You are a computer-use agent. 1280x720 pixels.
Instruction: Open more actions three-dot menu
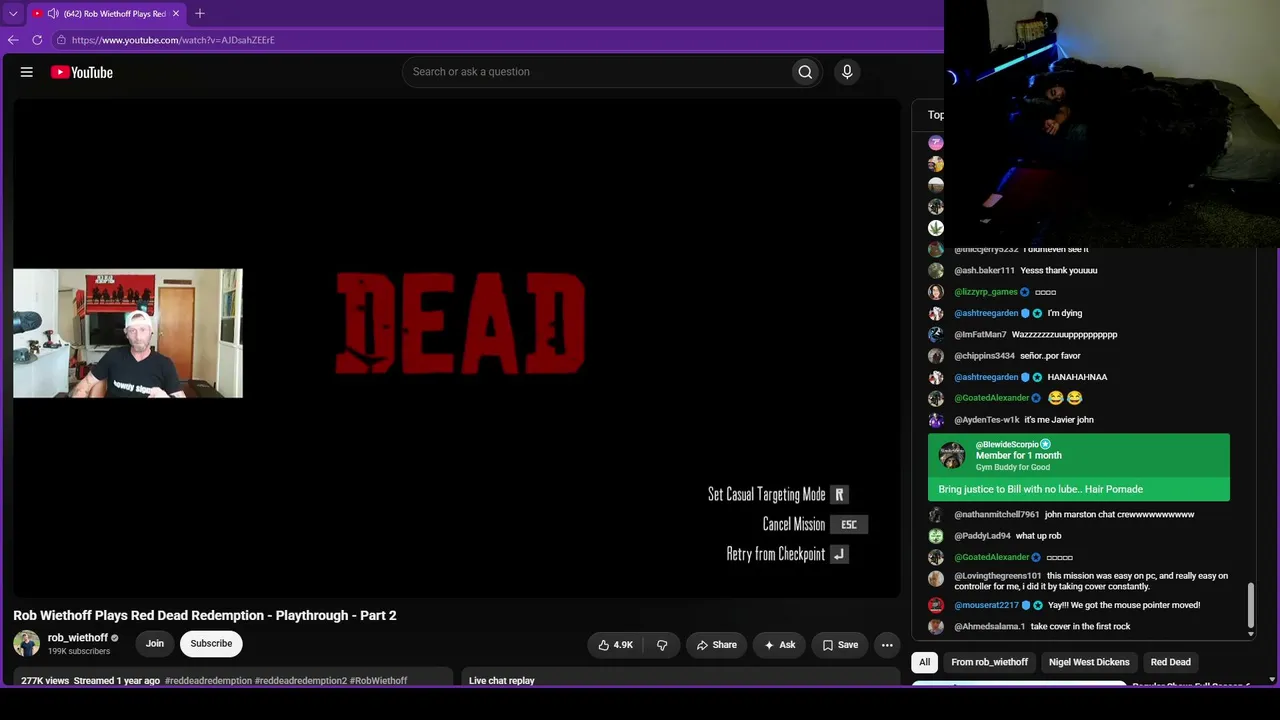(x=887, y=645)
